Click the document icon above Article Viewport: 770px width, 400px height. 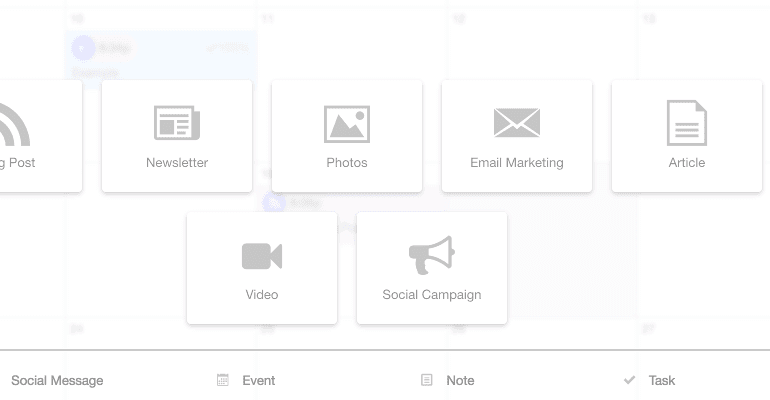[687, 123]
